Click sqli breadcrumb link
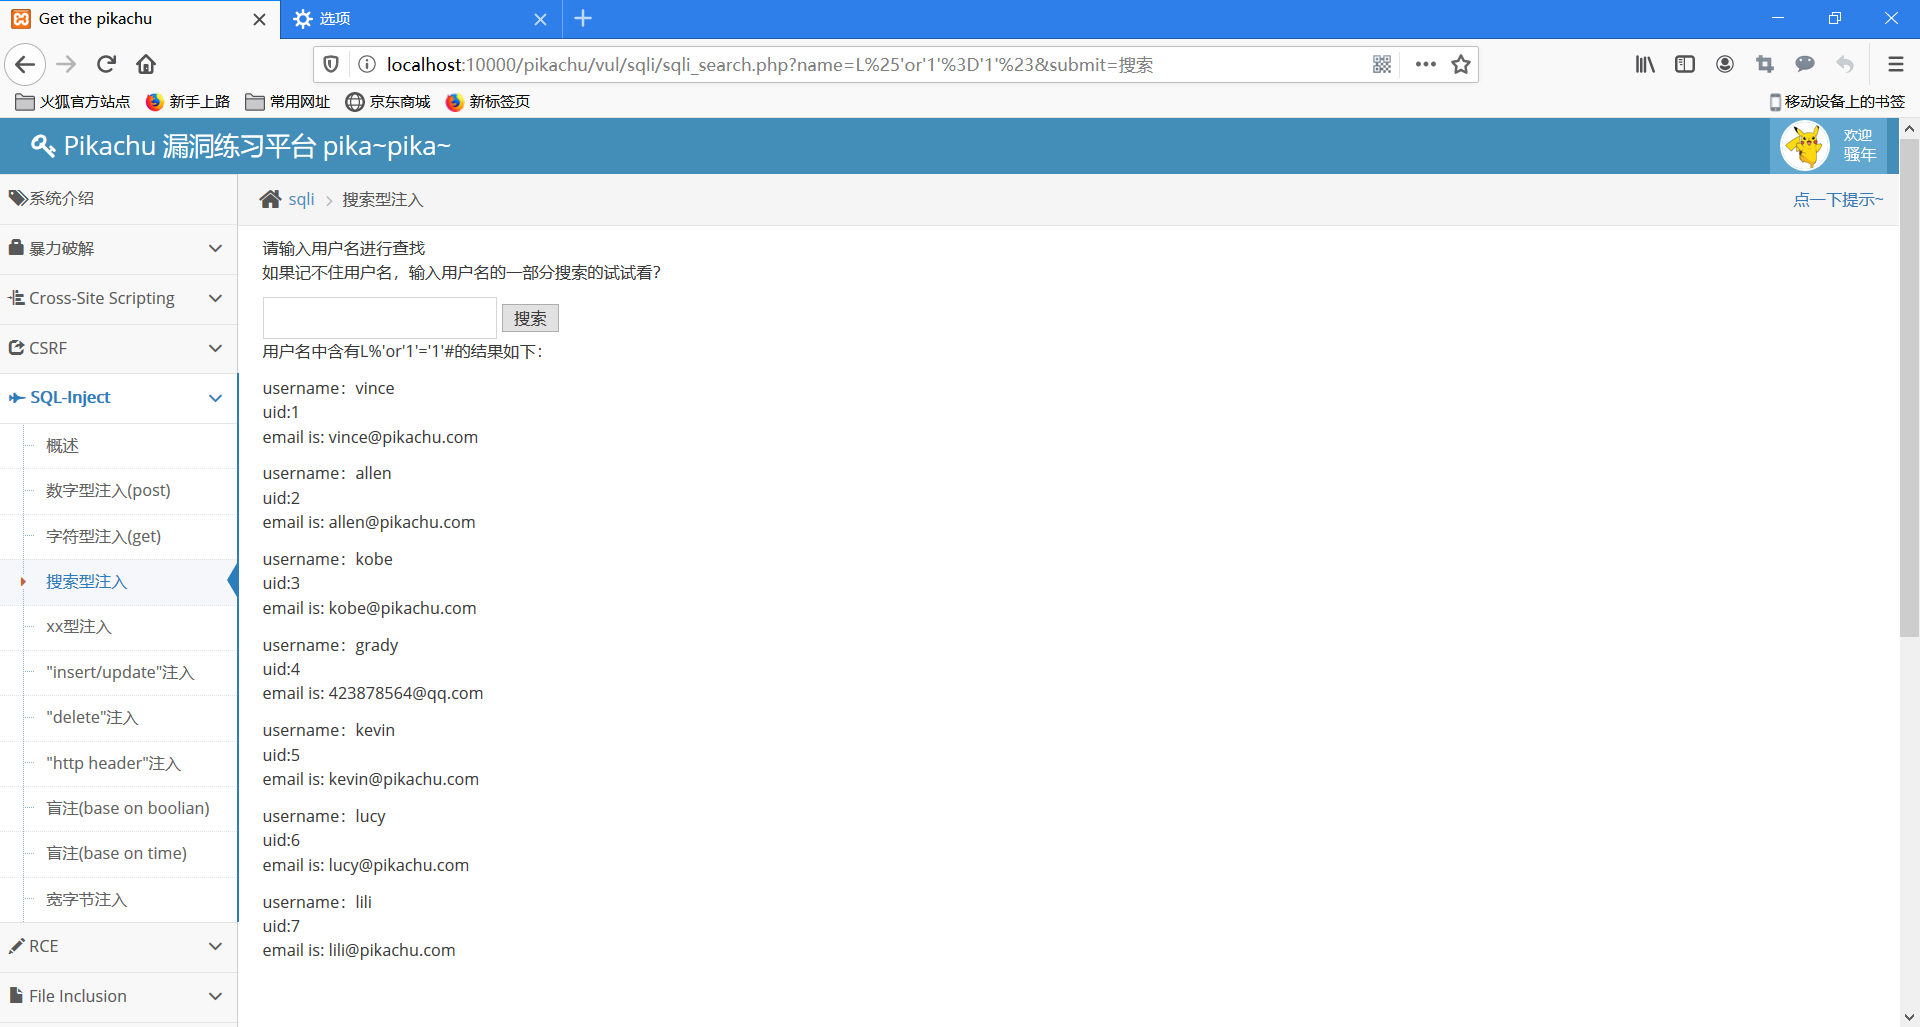 pyautogui.click(x=301, y=199)
